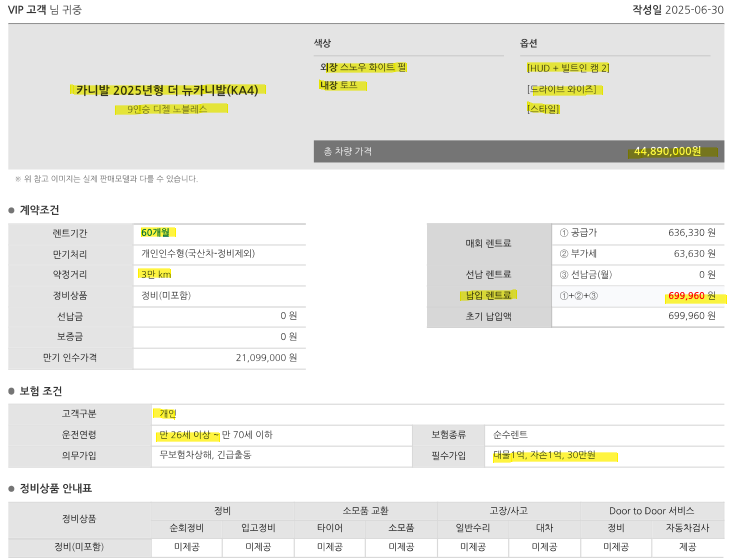The height and width of the screenshot is (559, 739).
Task: Click driver age 만 26세 이상 text
Action: tap(184, 435)
